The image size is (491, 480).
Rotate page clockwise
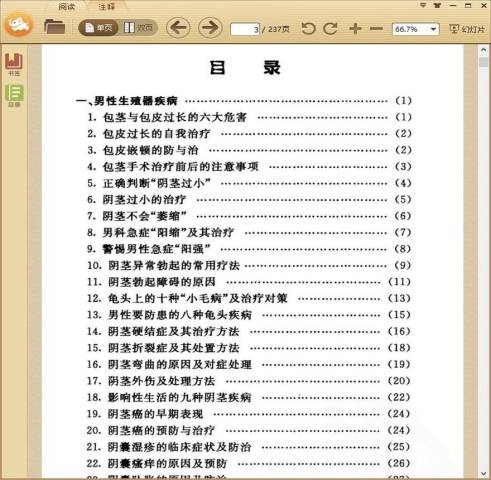click(x=330, y=28)
